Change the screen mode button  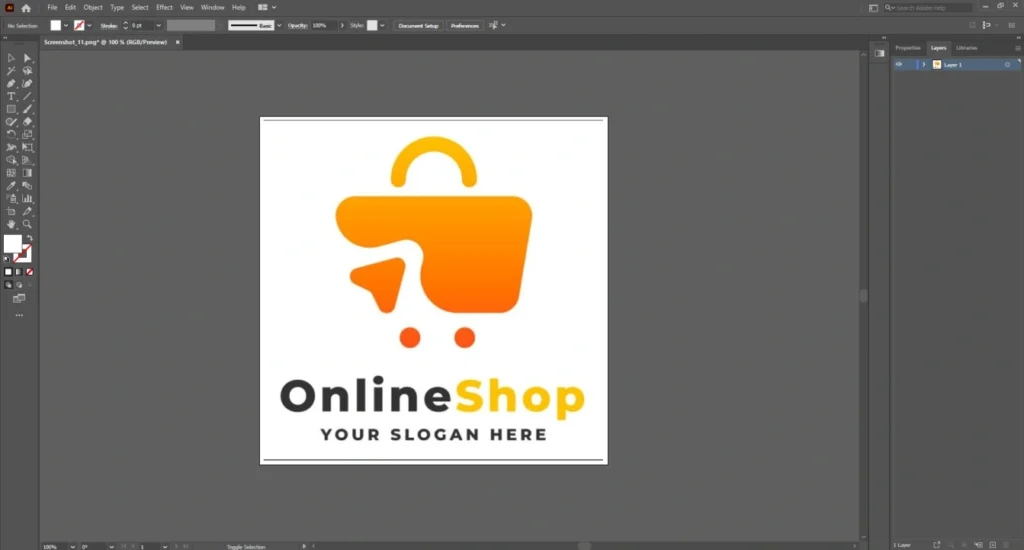[x=19, y=299]
